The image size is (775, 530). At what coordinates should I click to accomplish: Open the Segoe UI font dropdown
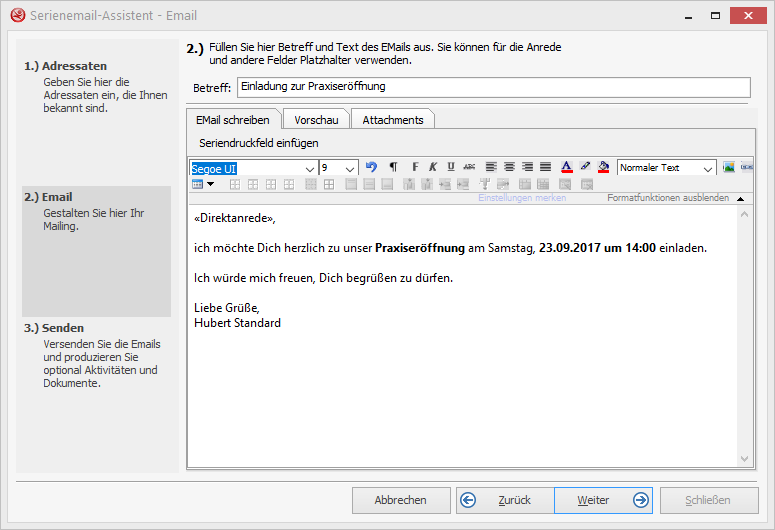coord(308,168)
